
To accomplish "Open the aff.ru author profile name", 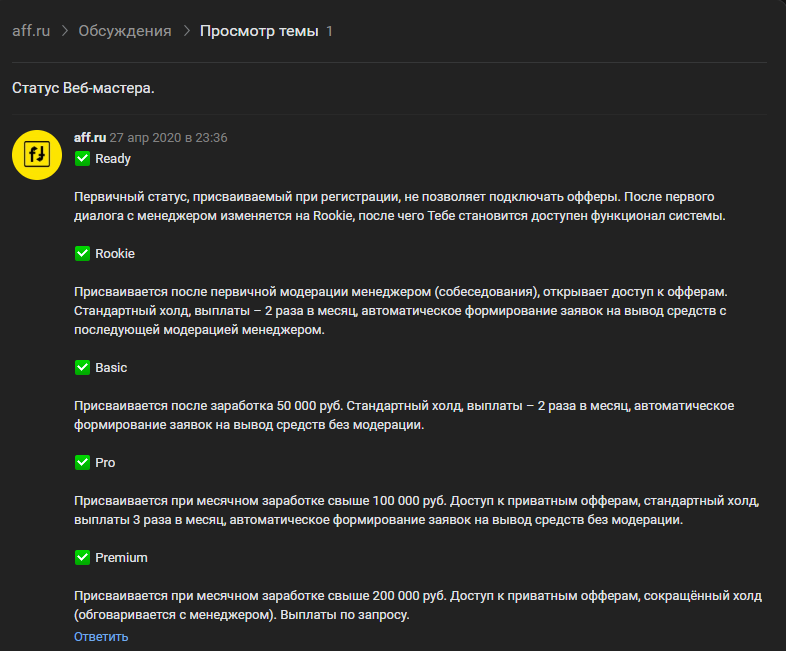I will [90, 138].
